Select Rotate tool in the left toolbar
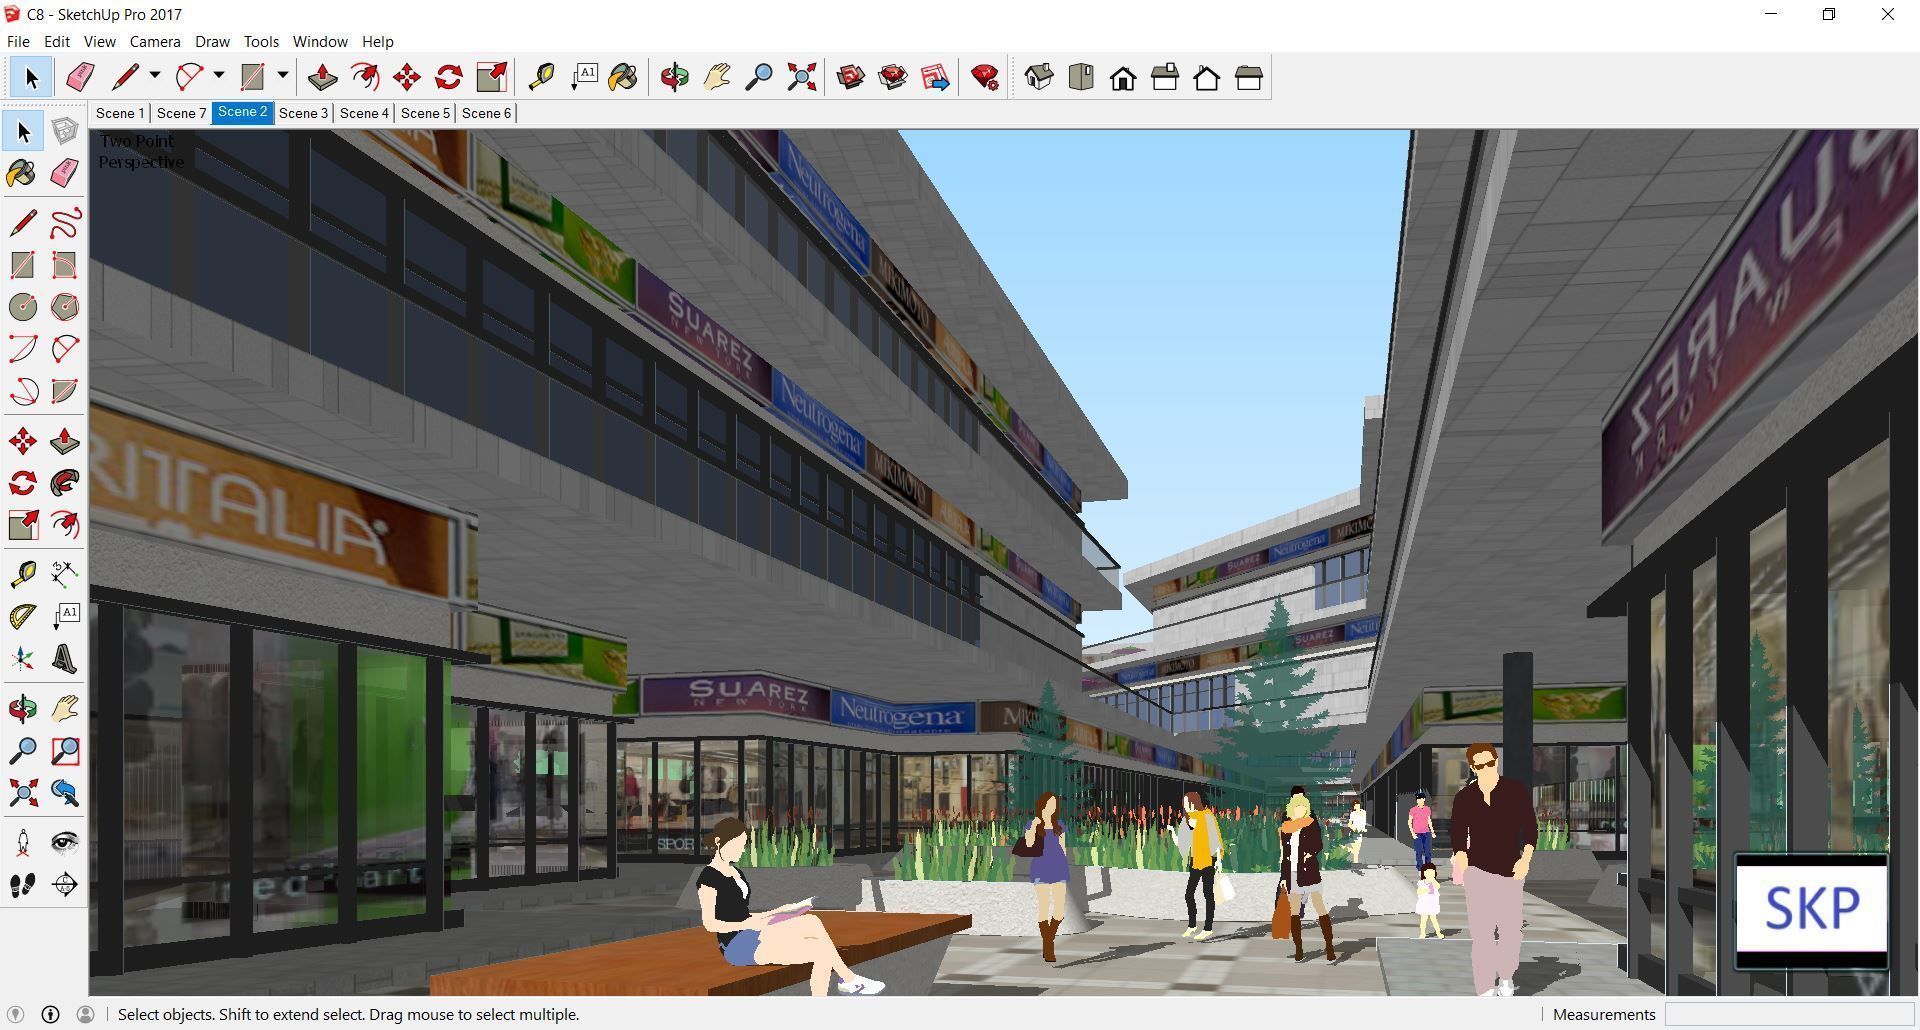Image resolution: width=1920 pixels, height=1030 pixels. pos(23,484)
